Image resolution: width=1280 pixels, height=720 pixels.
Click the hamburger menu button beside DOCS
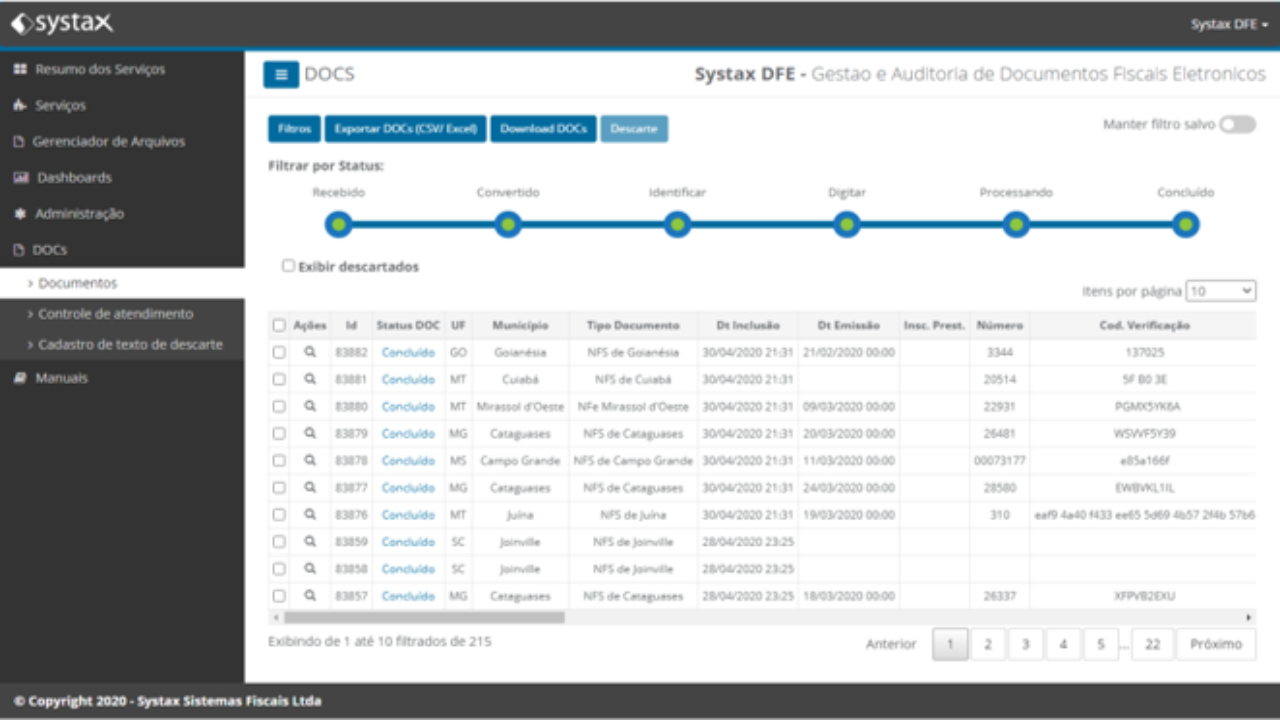click(x=281, y=75)
